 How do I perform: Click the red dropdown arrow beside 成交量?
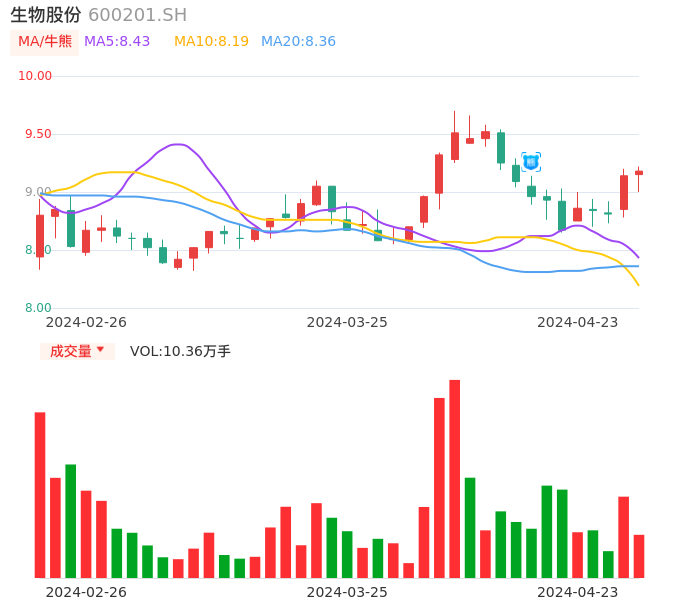100,350
